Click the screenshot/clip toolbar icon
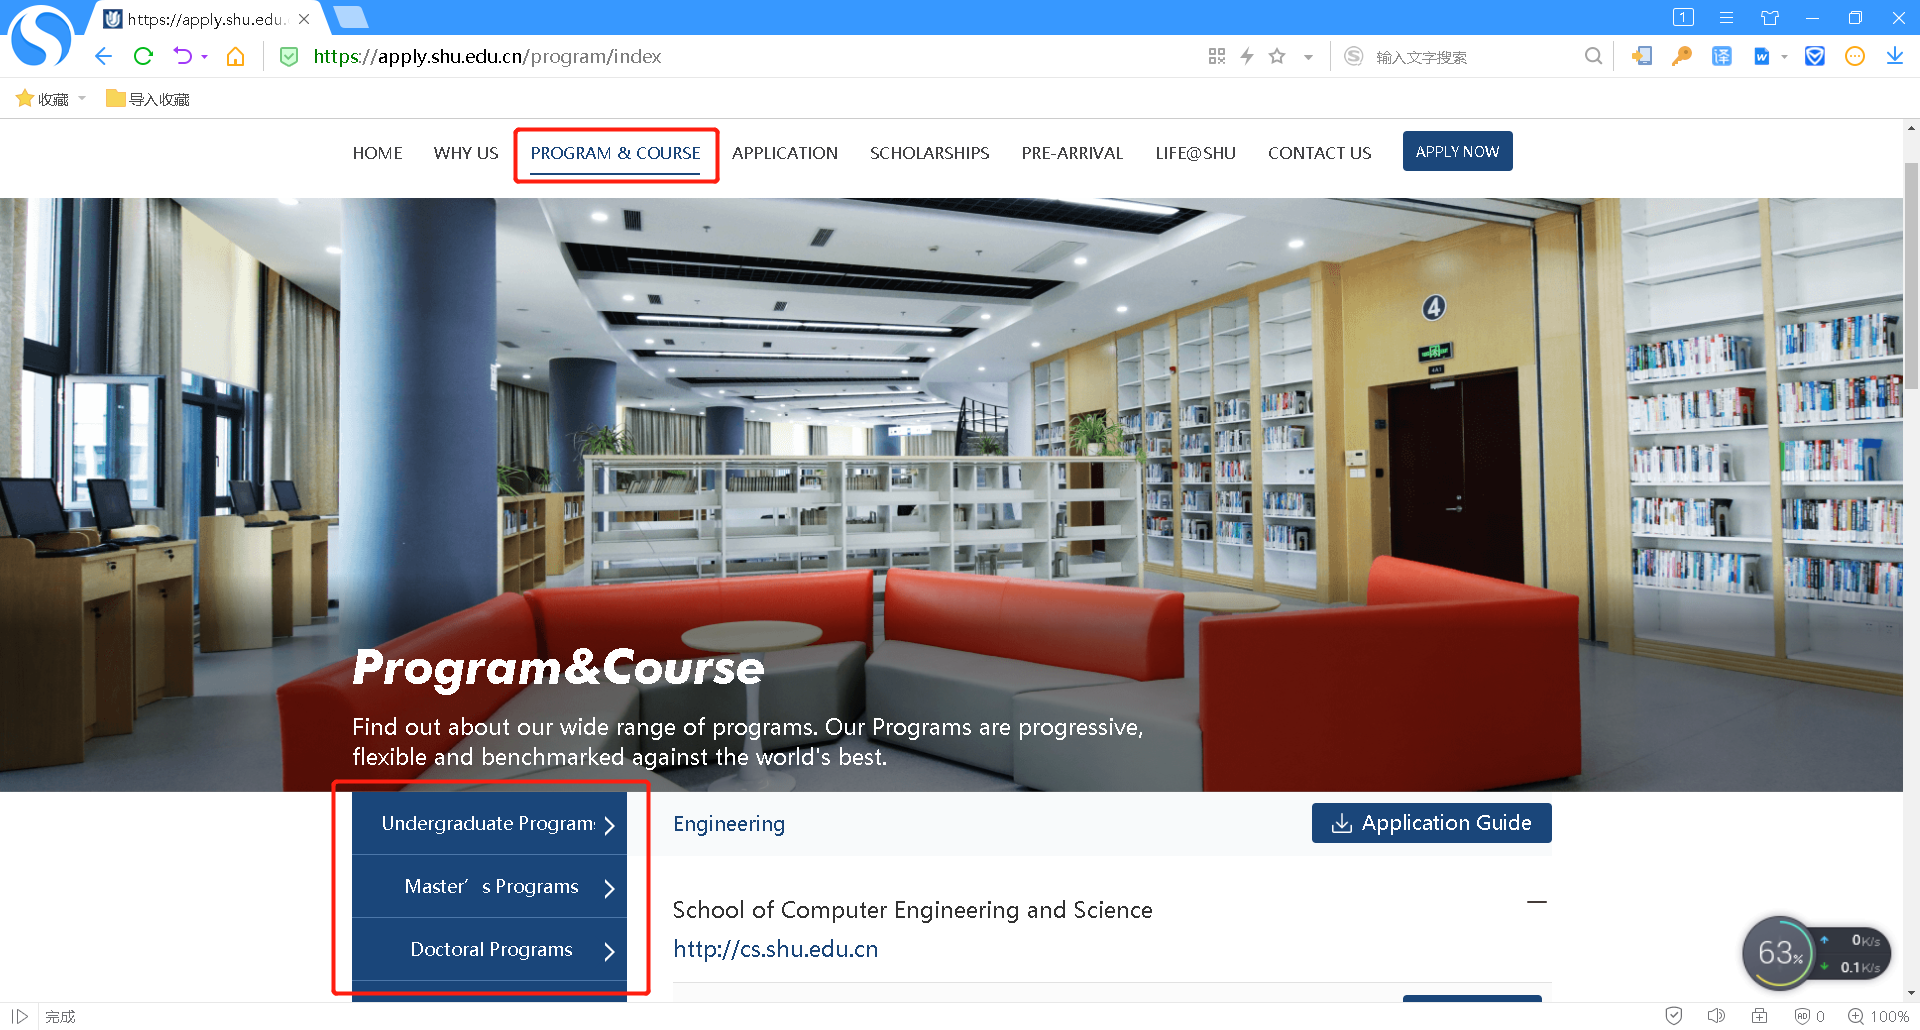The height and width of the screenshot is (1030, 1920). (1642, 57)
